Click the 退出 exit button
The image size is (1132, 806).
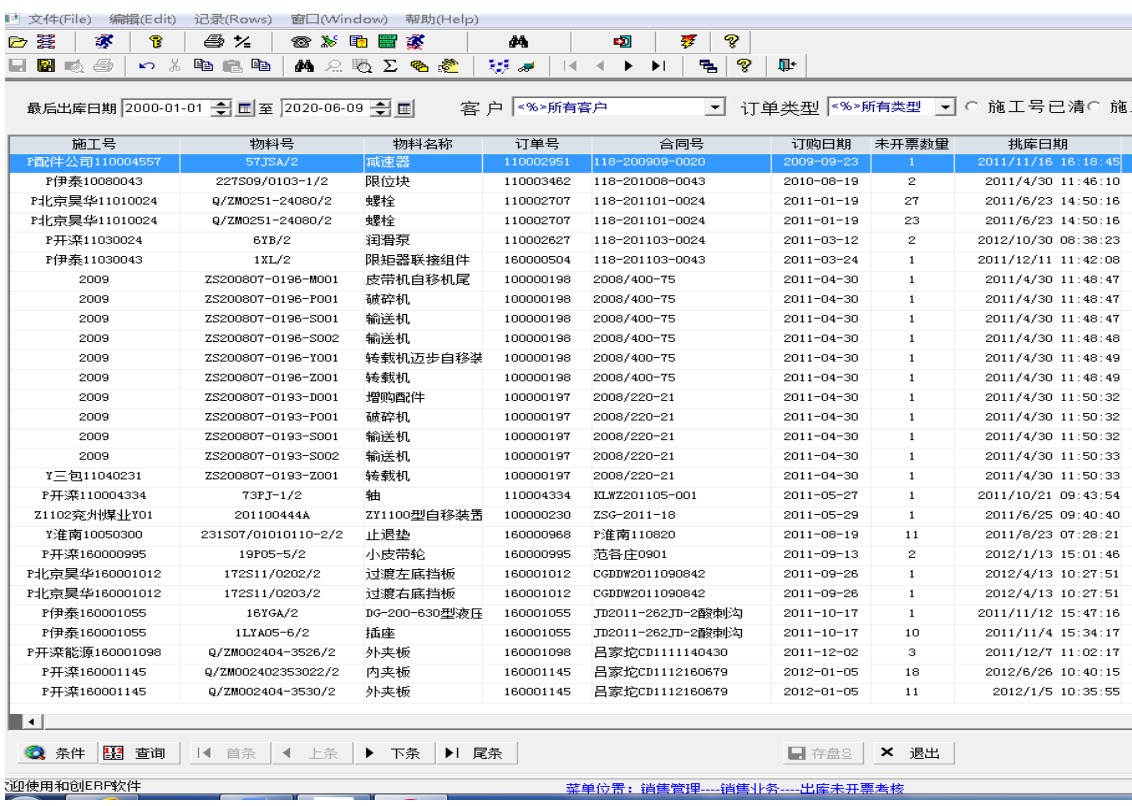[x=913, y=753]
